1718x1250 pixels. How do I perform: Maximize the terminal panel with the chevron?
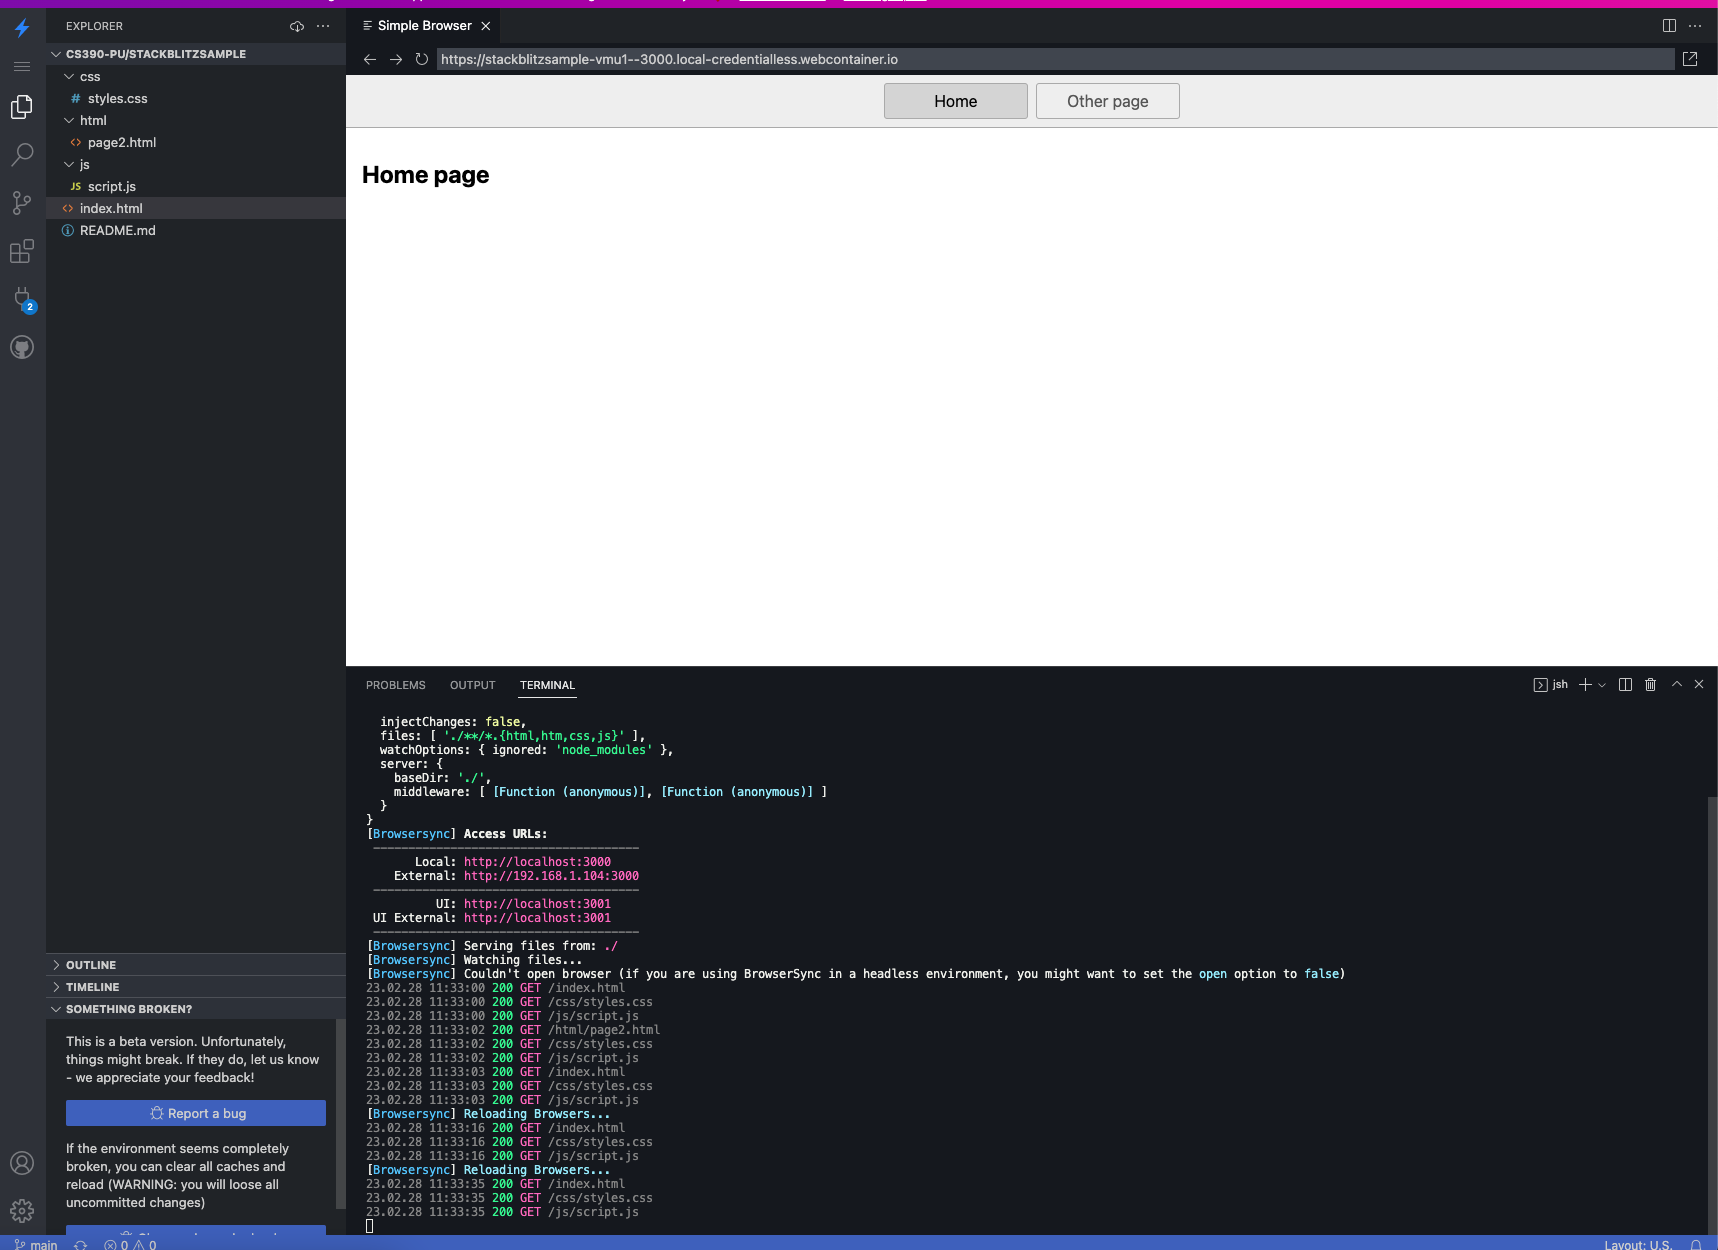[1676, 684]
